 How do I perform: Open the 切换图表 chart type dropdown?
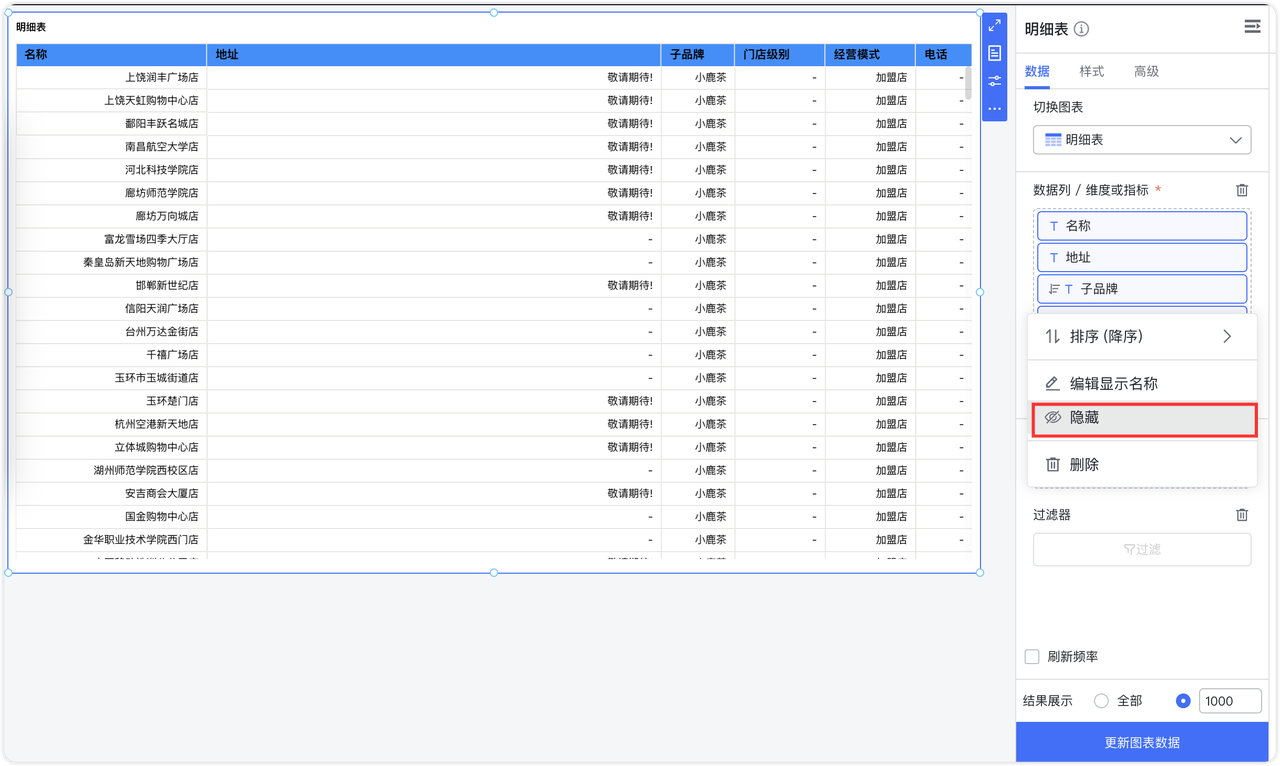coord(1142,140)
